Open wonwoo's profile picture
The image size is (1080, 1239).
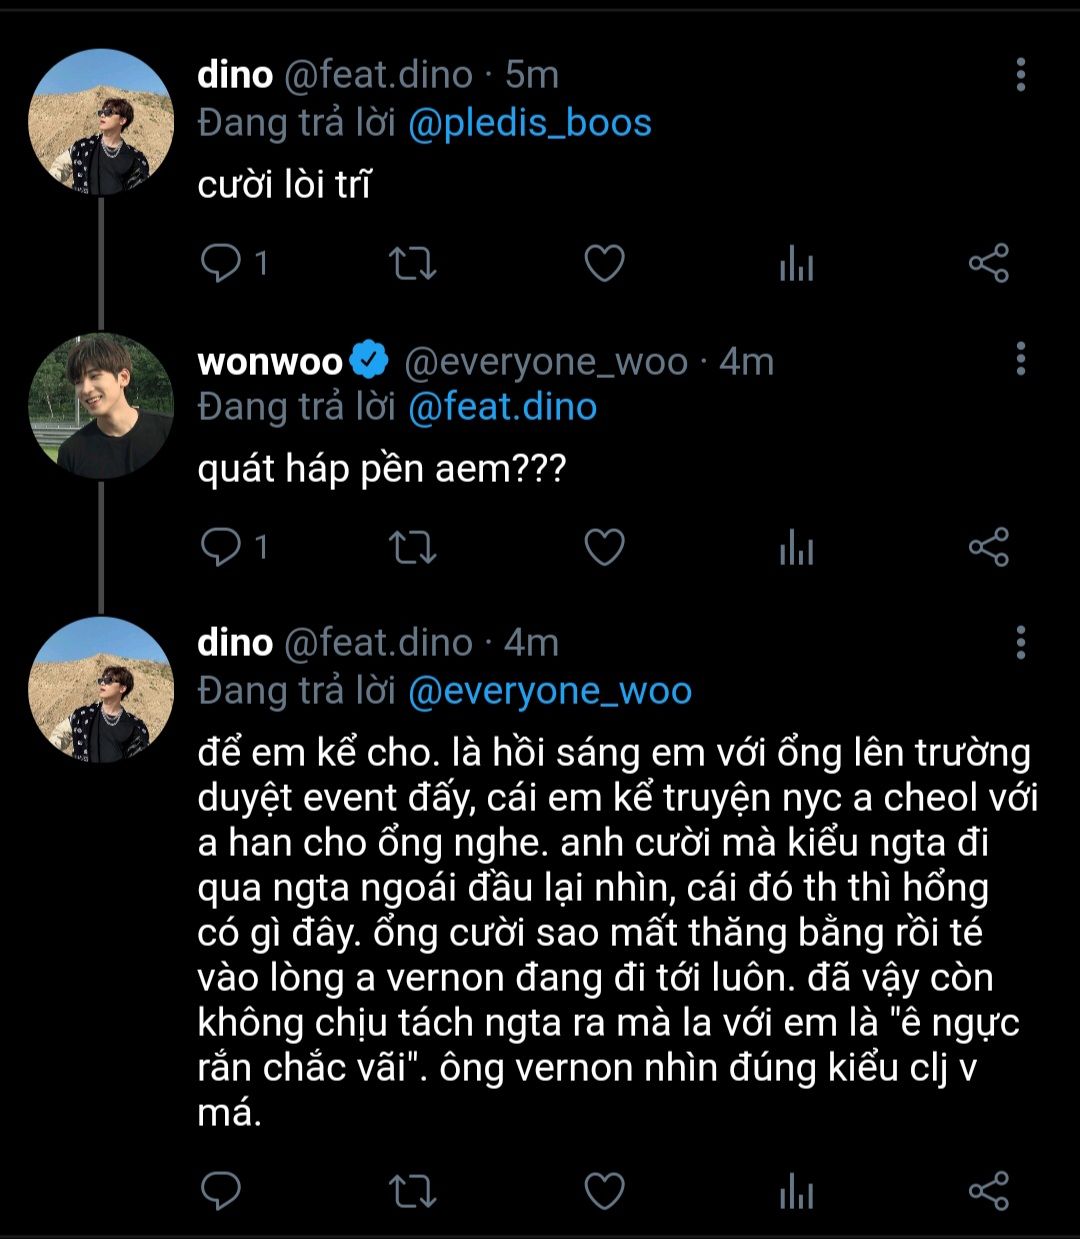(x=101, y=405)
